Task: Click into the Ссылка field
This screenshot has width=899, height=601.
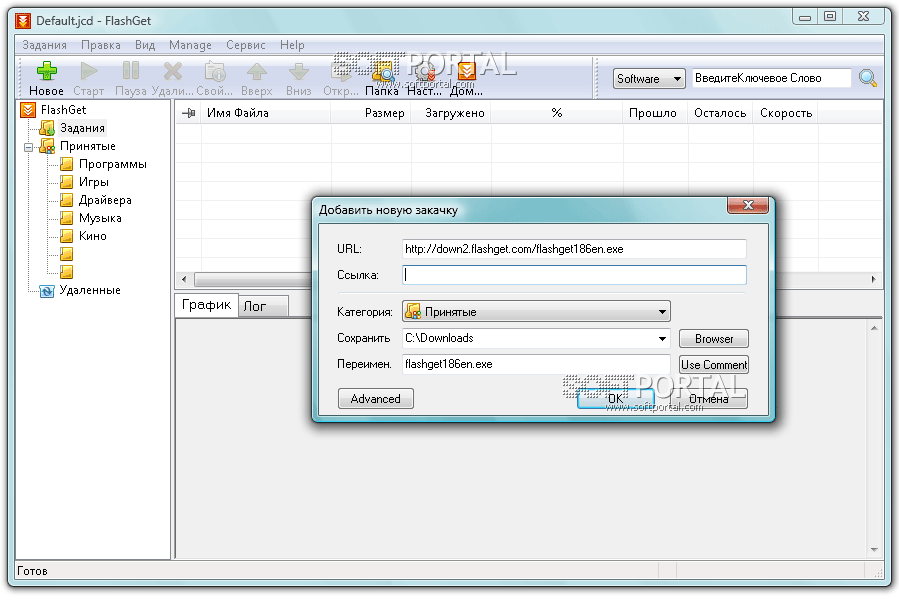Action: pos(574,275)
